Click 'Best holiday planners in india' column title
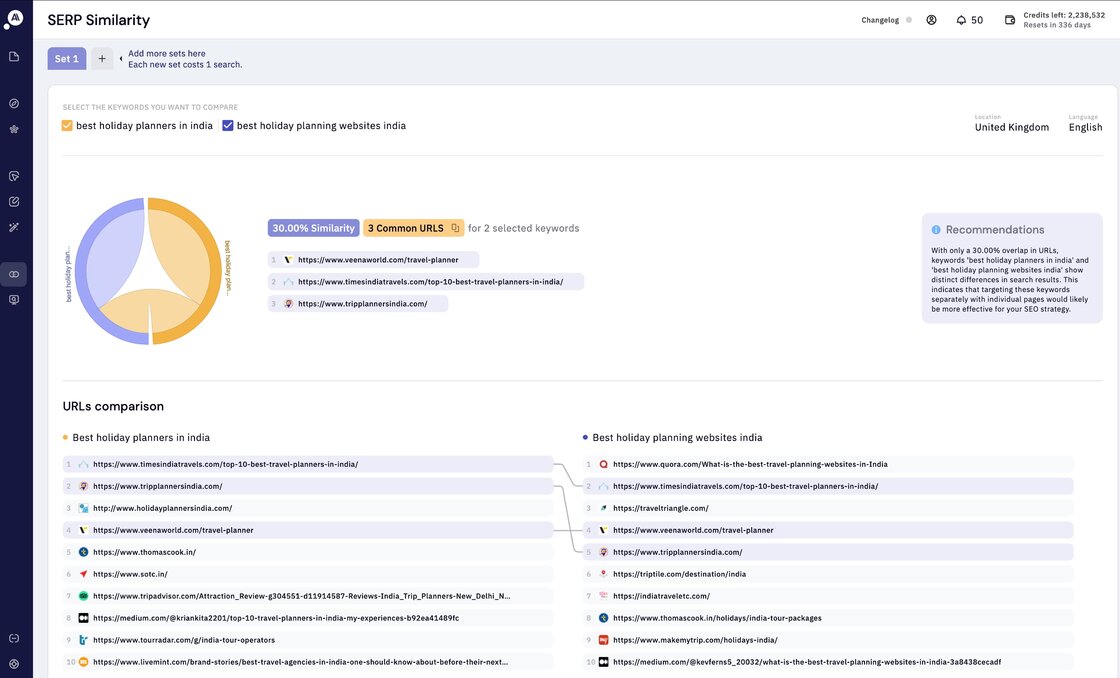 click(141, 438)
